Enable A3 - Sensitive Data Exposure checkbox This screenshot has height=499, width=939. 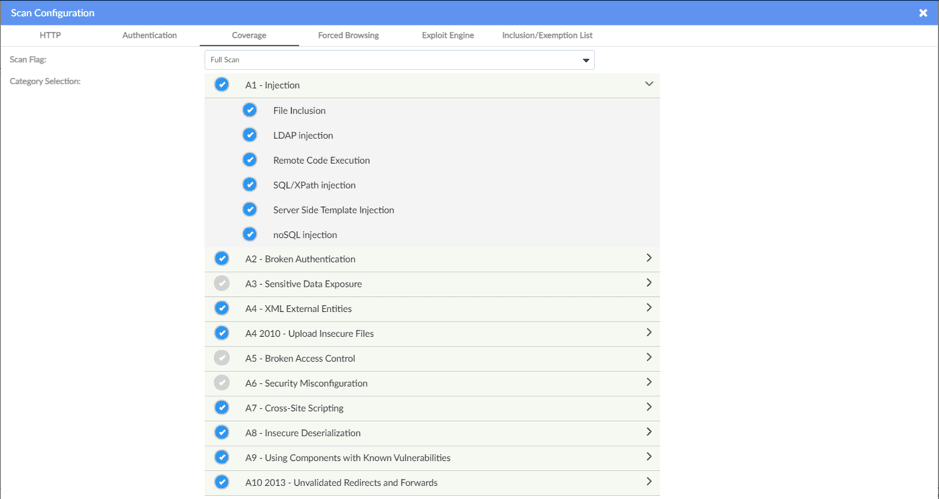[222, 283]
